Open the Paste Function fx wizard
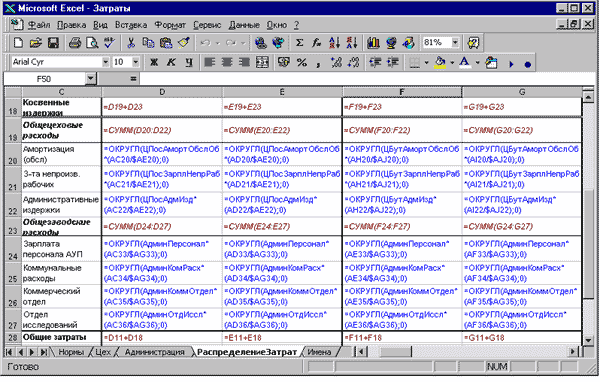The image size is (600, 382). click(x=317, y=42)
